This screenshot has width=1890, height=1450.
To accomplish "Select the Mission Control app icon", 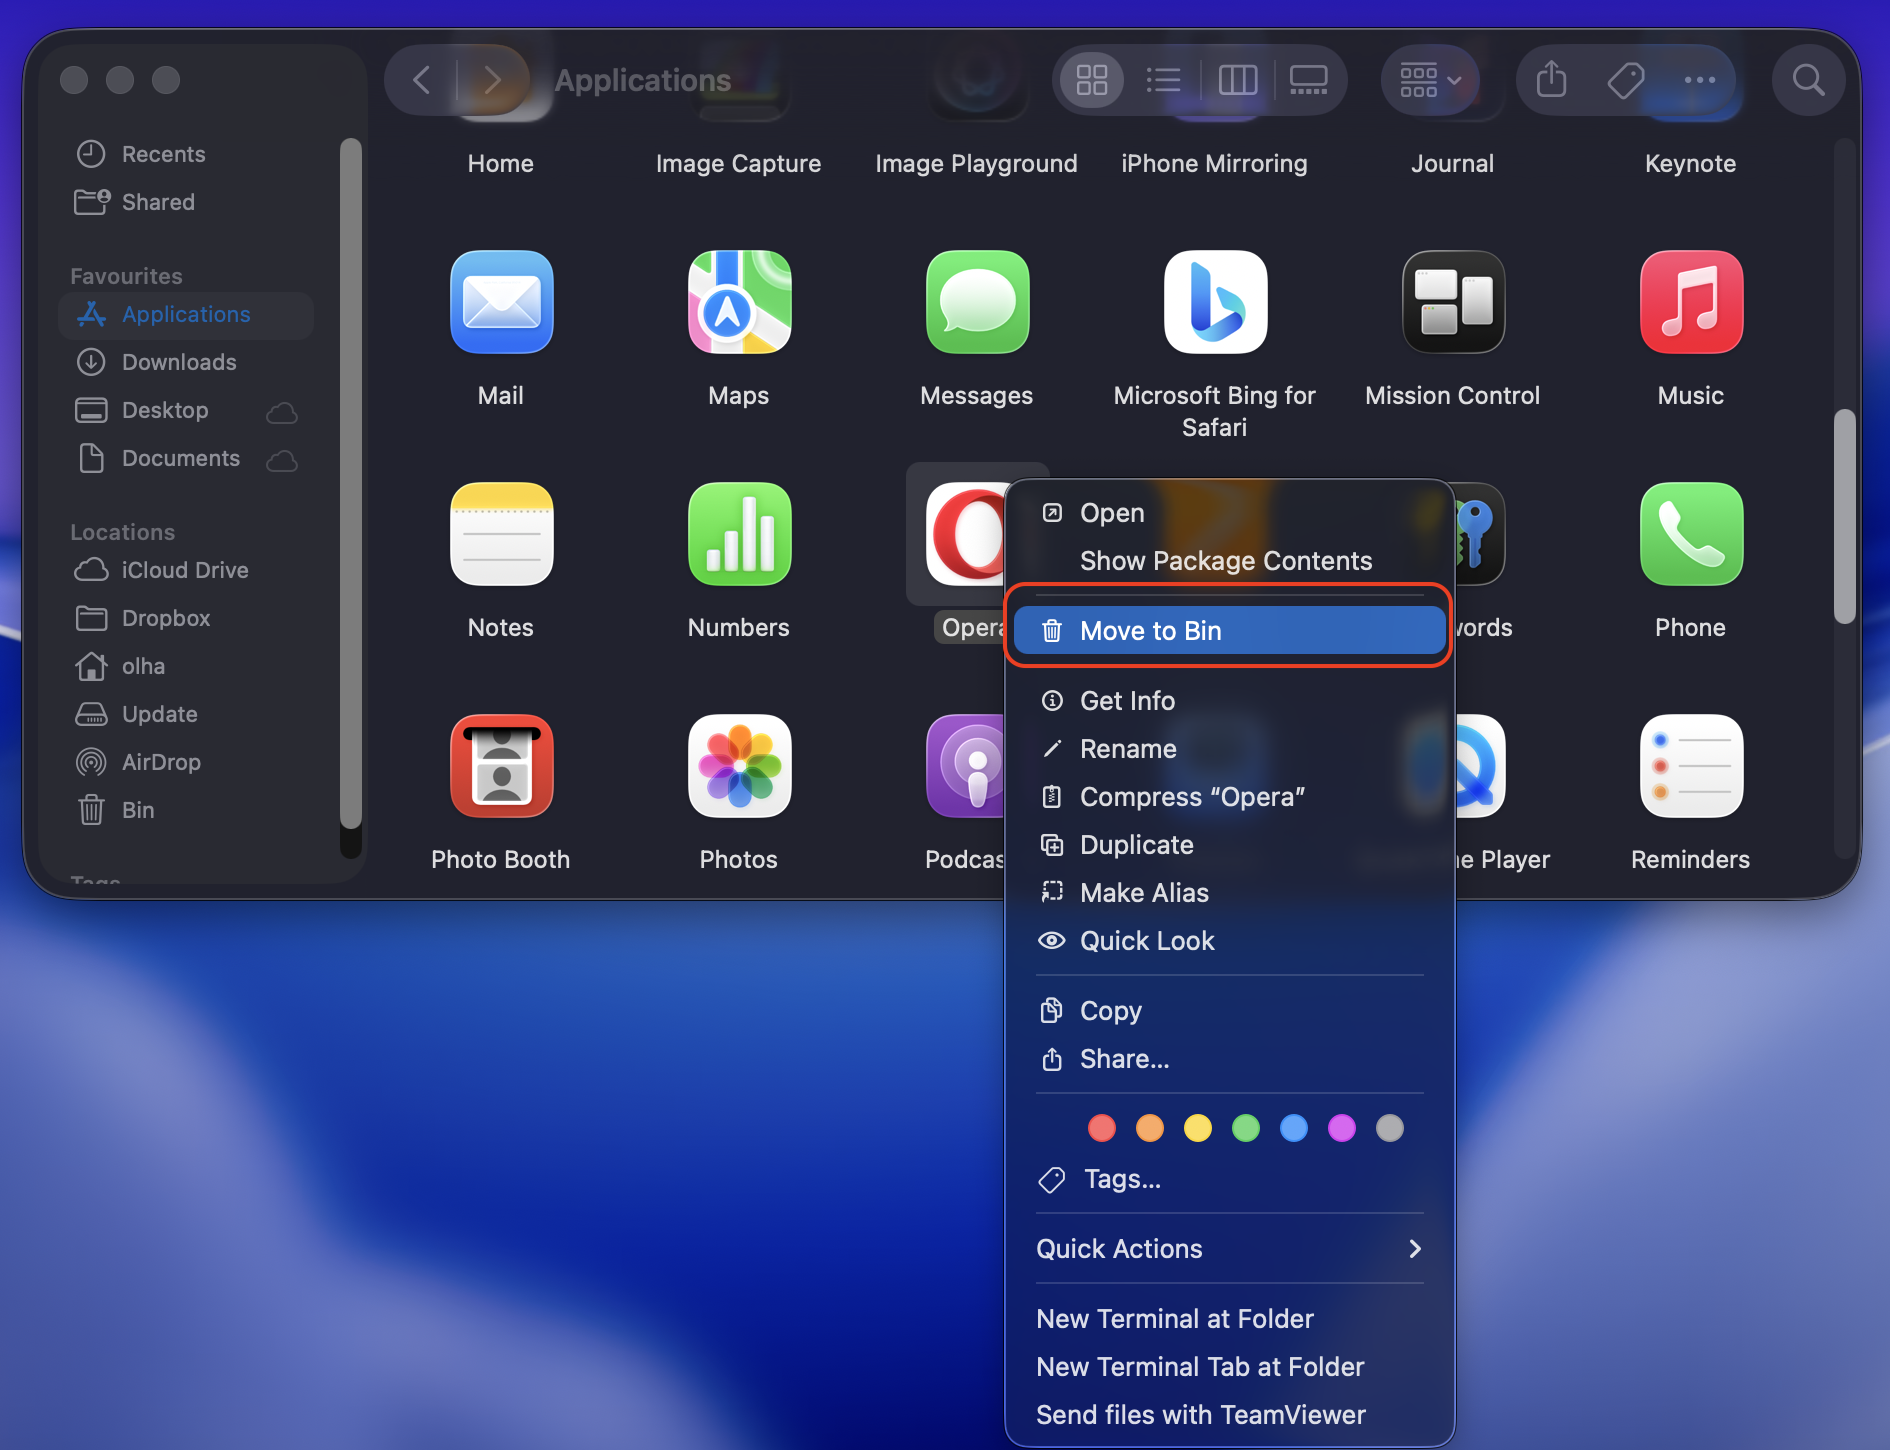I will (x=1453, y=302).
